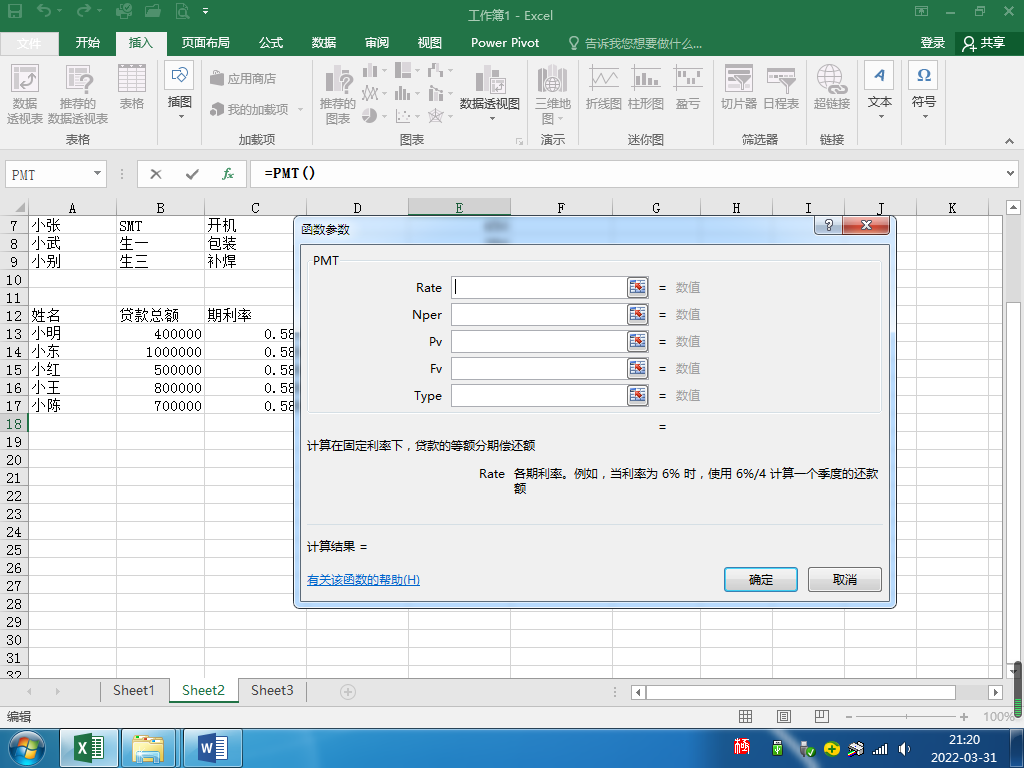Open the Illustrations menu (插图)
Screen dimensions: 1024x768
pos(180,91)
